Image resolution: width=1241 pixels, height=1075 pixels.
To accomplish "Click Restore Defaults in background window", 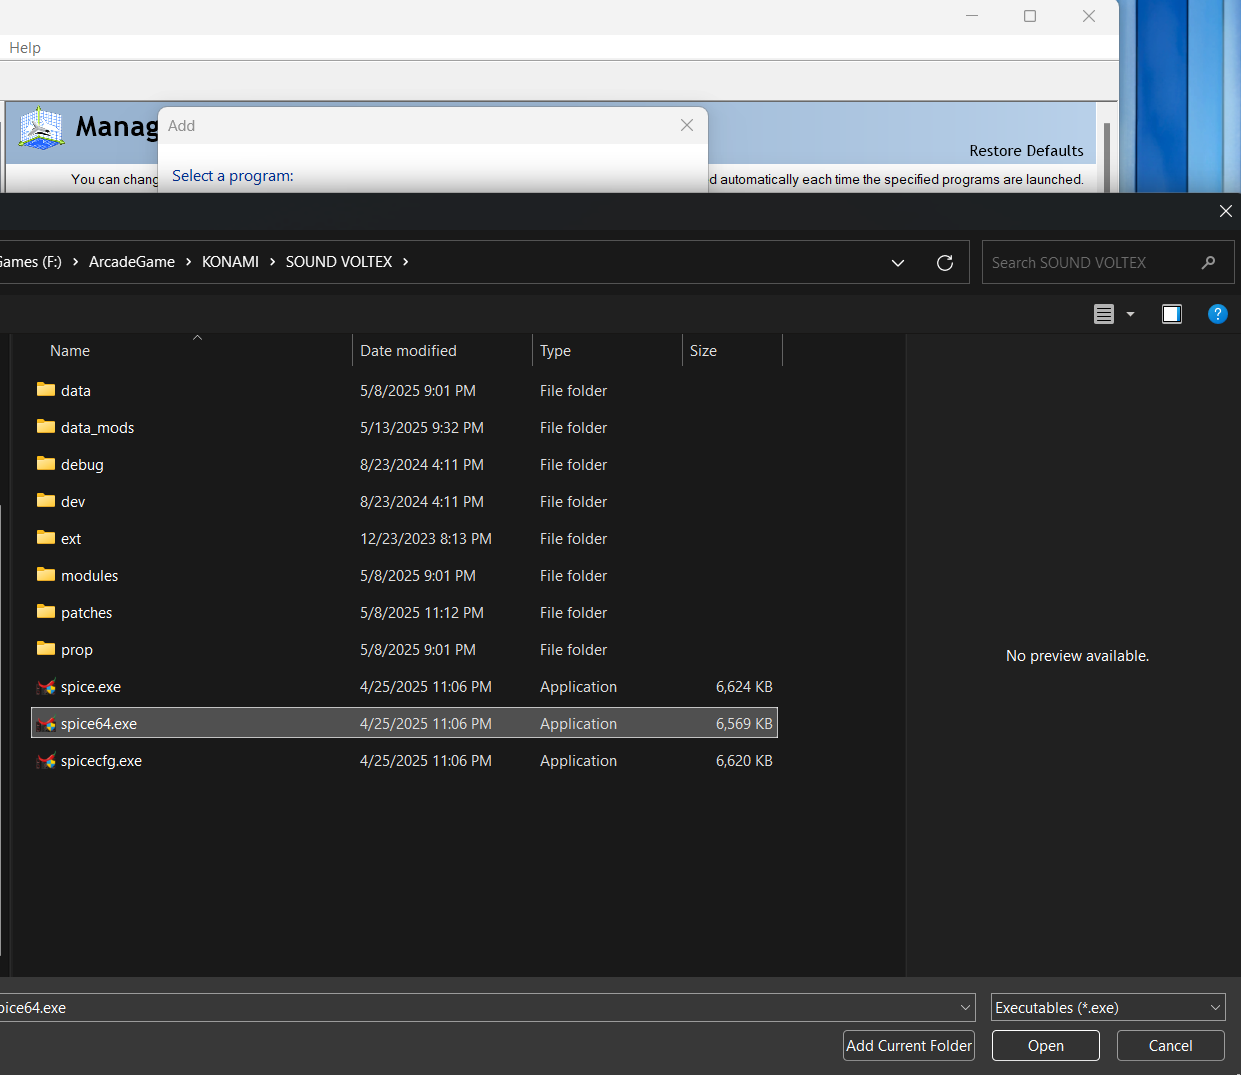I will 1026,151.
